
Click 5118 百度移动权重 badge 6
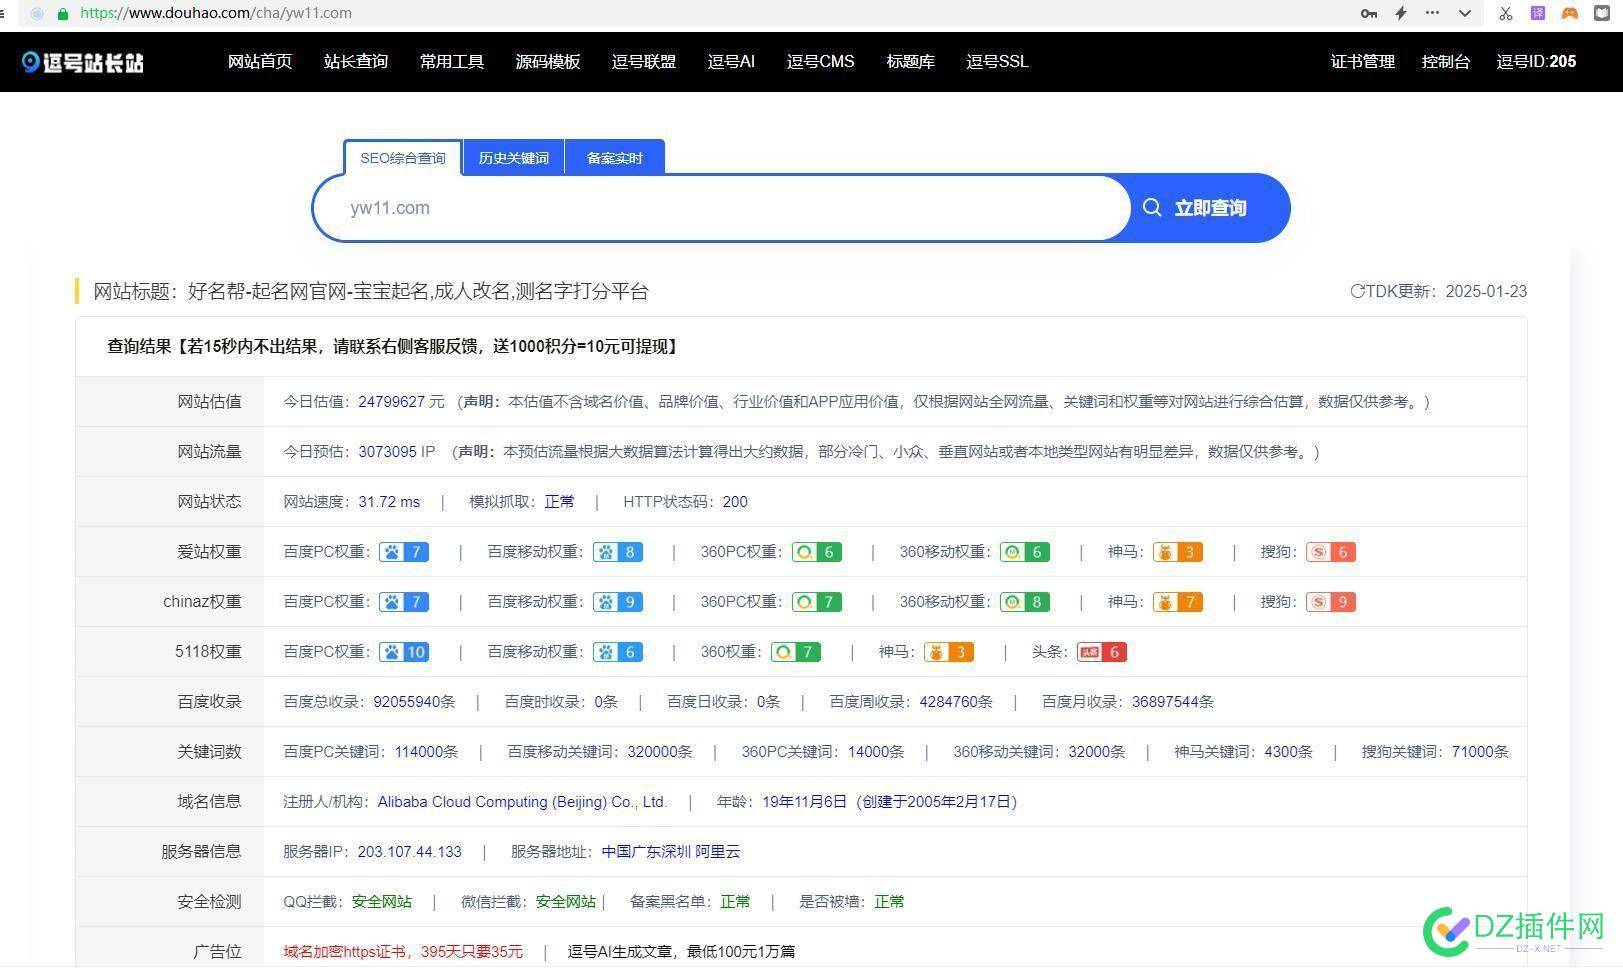pos(617,652)
